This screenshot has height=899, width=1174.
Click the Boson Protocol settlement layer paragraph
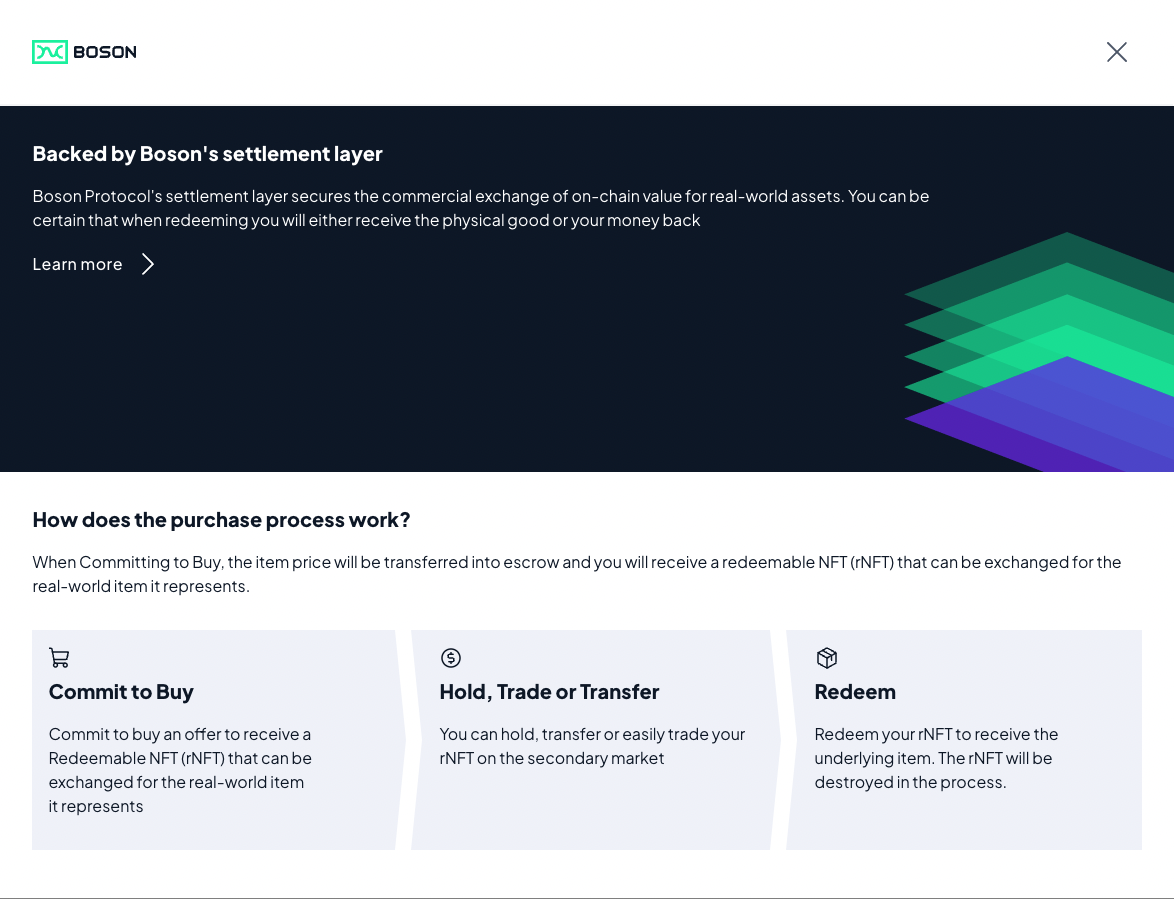click(x=480, y=208)
